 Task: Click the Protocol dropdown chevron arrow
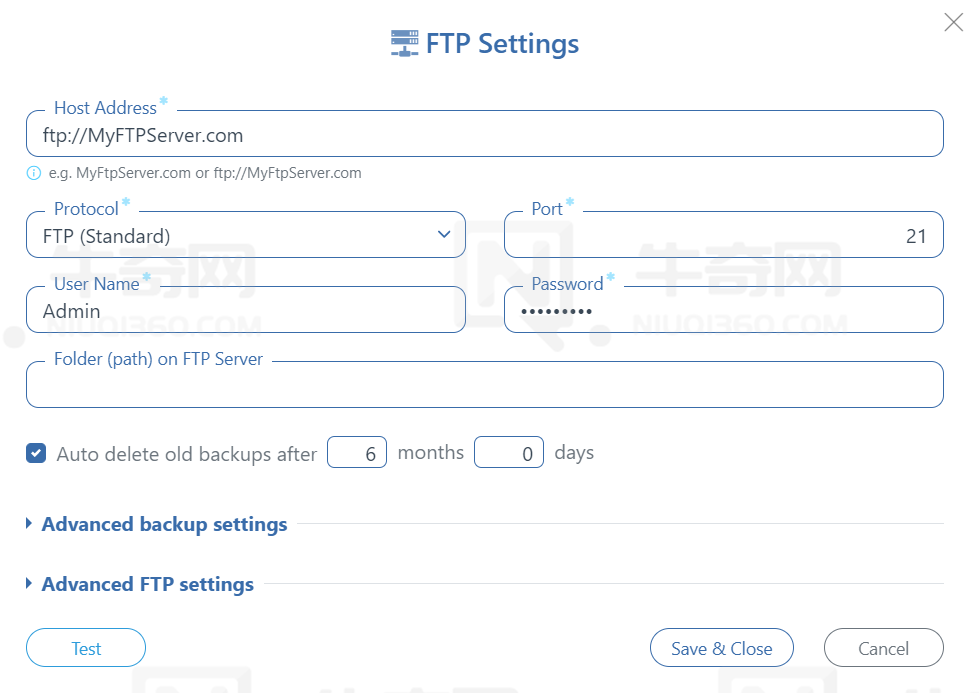pos(444,234)
